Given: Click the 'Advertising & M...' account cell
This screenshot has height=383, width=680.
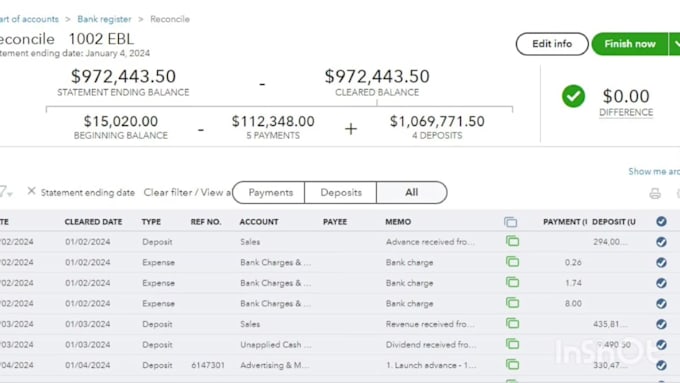Looking at the screenshot, I should click(x=275, y=365).
